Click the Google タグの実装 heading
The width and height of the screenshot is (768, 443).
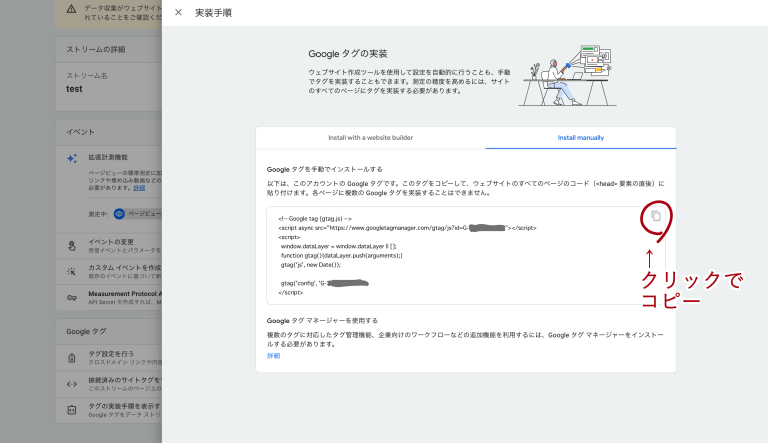pyautogui.click(x=348, y=53)
